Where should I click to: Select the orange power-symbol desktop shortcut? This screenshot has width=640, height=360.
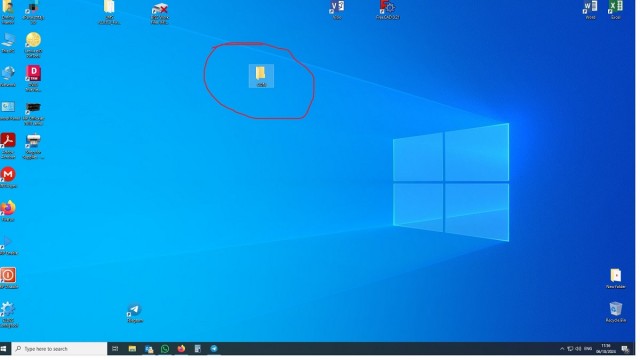click(x=8, y=278)
